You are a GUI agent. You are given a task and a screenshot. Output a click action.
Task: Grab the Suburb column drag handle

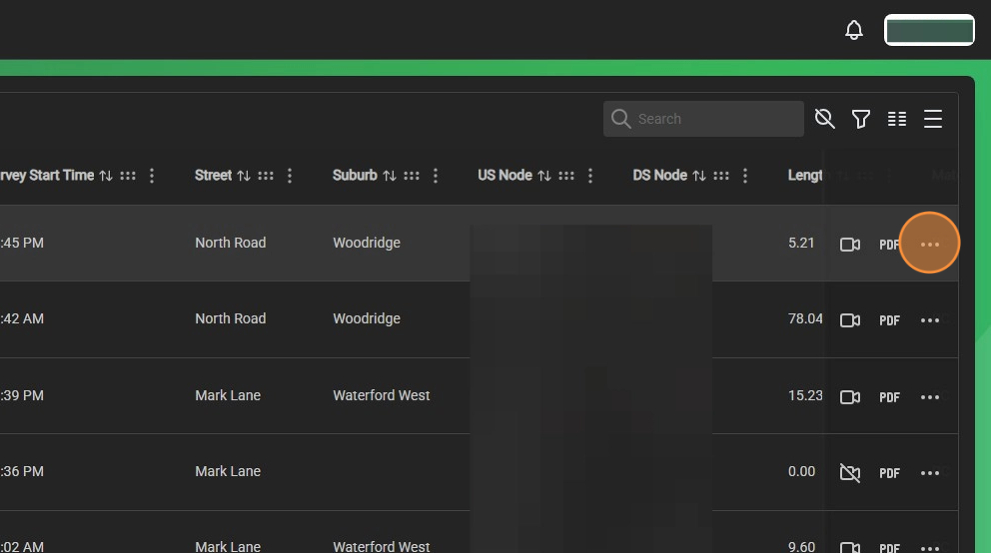click(x=411, y=176)
